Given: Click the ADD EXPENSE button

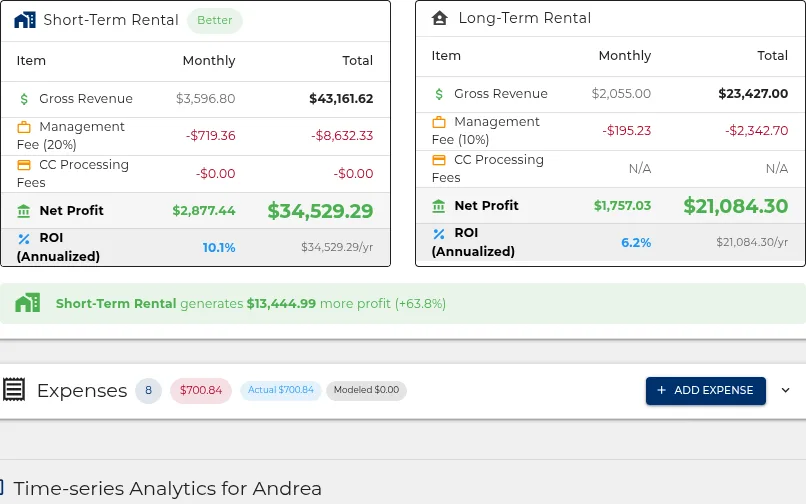Looking at the screenshot, I should coord(706,390).
